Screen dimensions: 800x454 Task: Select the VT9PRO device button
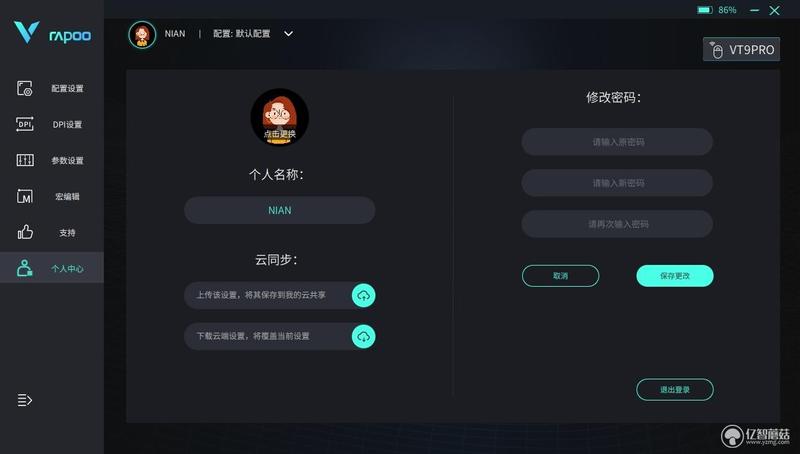pos(741,49)
